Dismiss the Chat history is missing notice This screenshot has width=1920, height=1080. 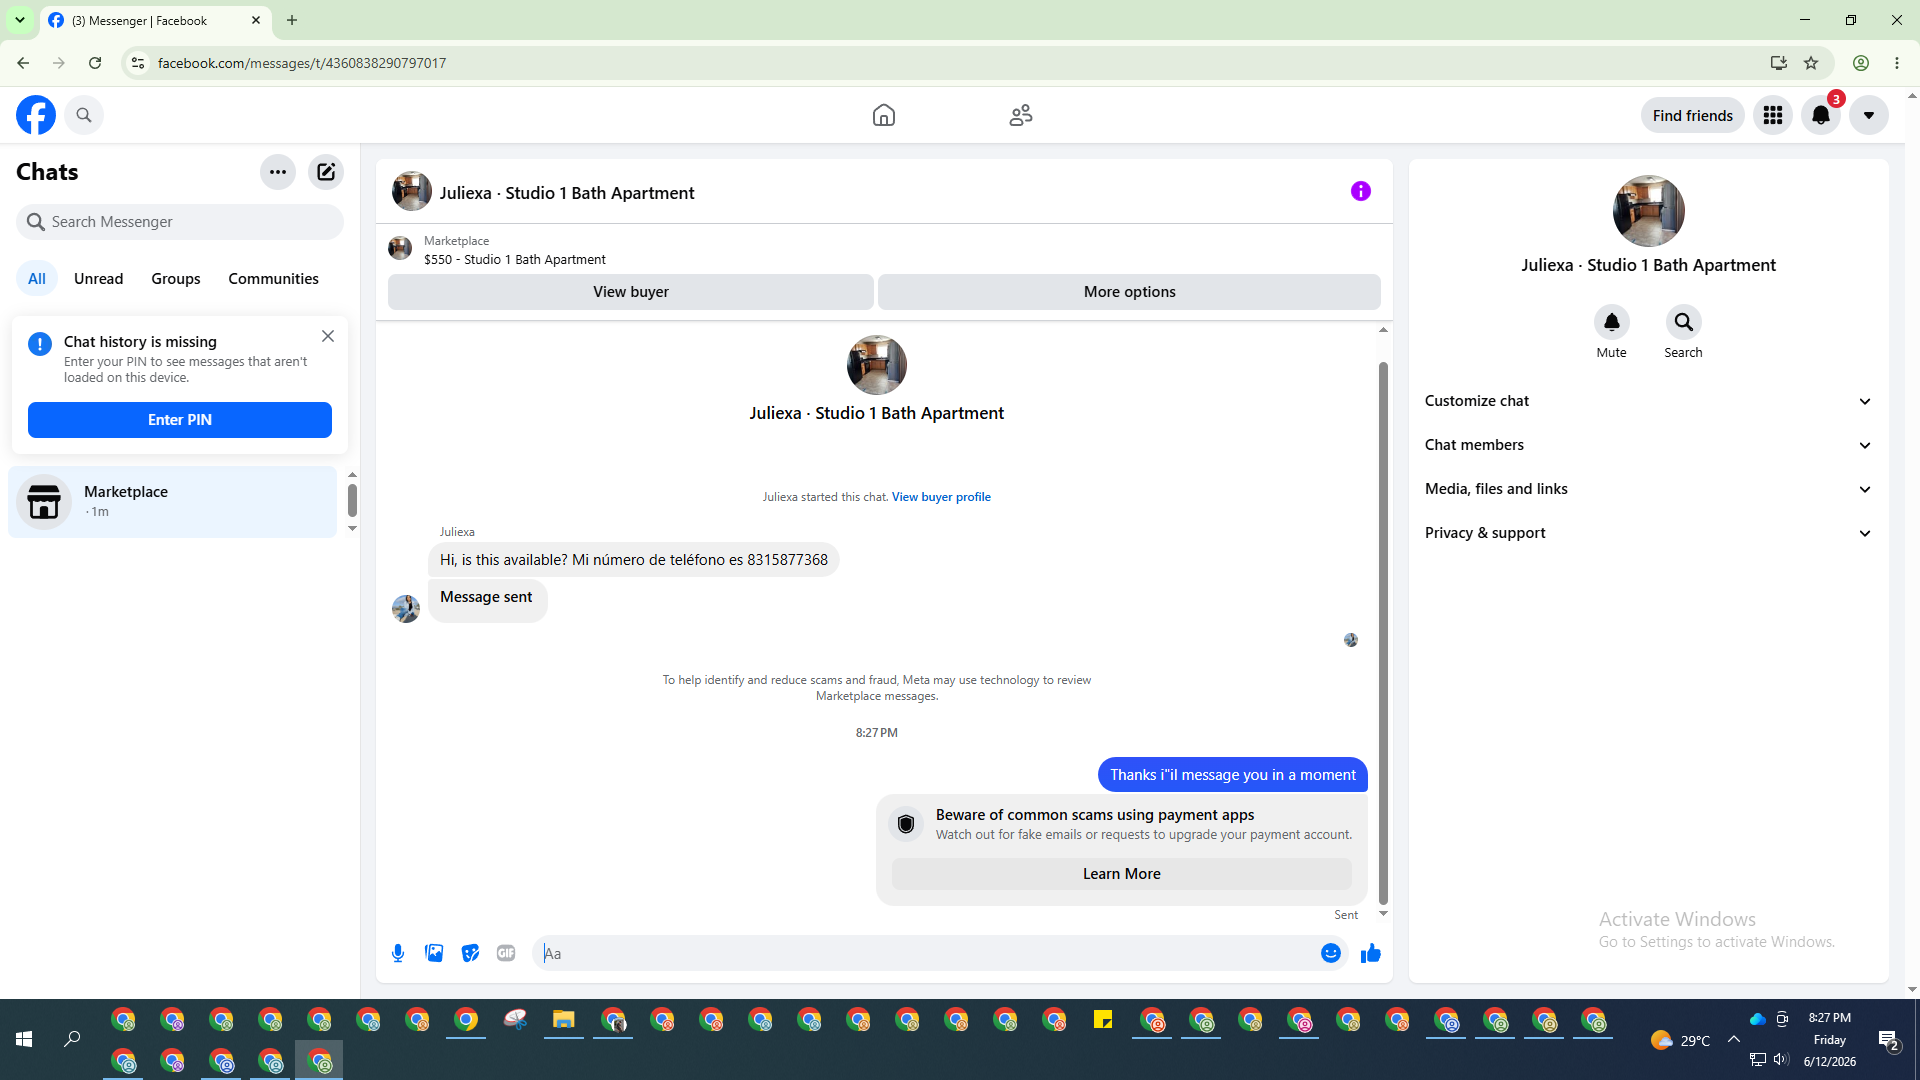tap(328, 336)
